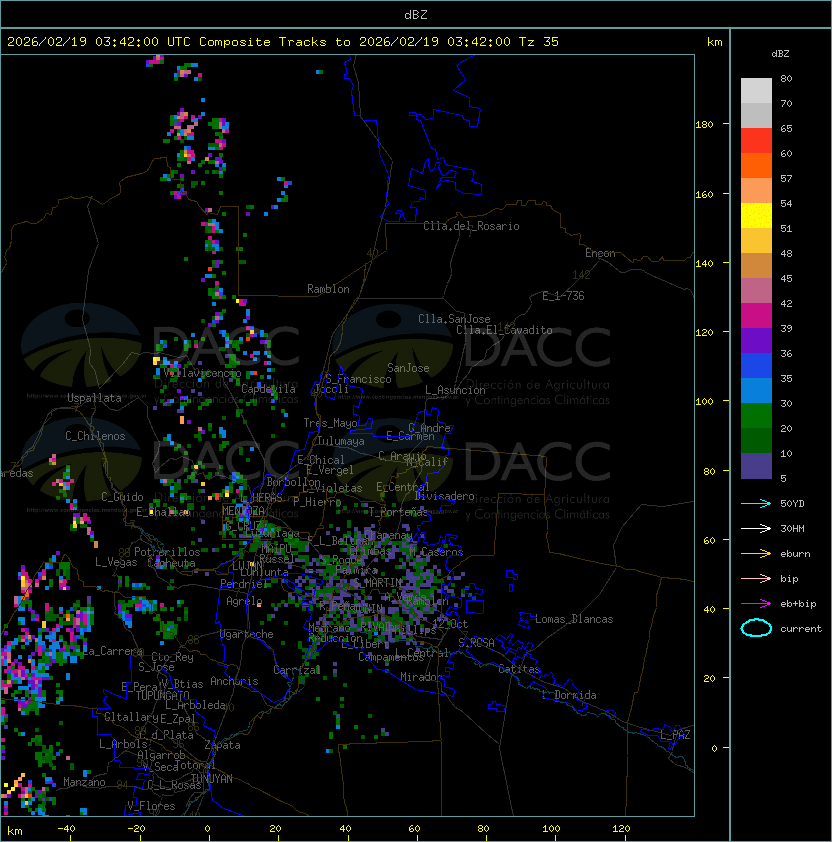Select the light gray 70–80 dBZ swatch

click(x=756, y=91)
